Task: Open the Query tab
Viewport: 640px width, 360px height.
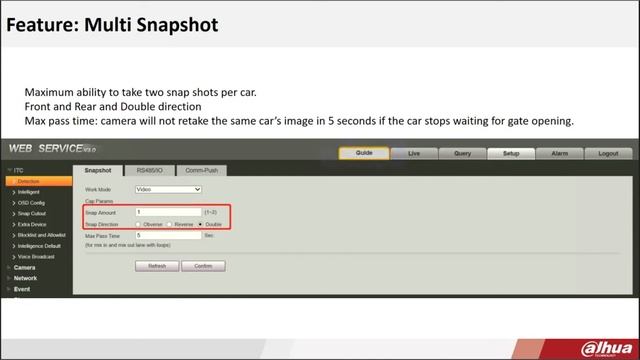Action: (x=462, y=153)
